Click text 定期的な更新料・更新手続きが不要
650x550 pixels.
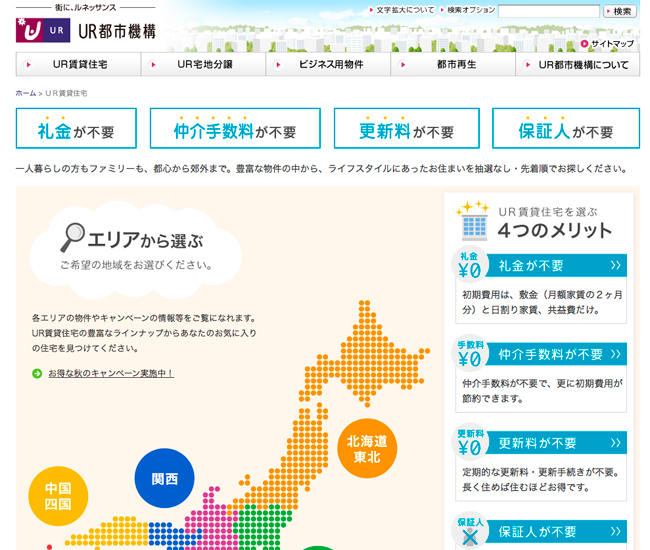point(541,472)
